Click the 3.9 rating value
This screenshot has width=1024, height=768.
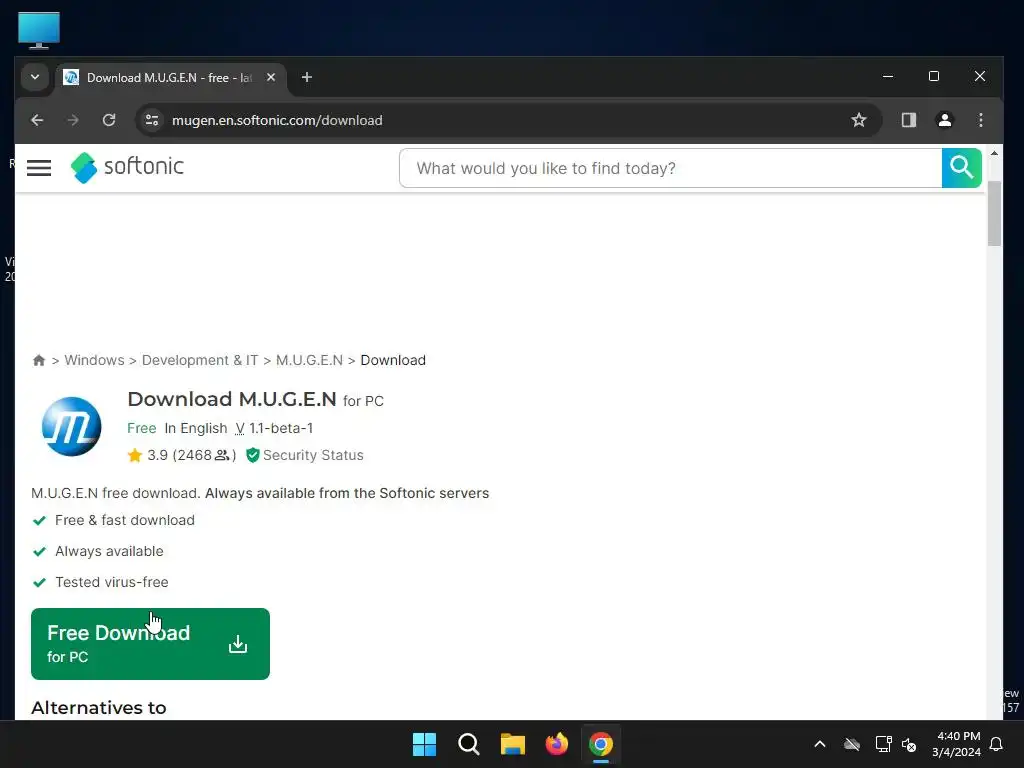pyautogui.click(x=157, y=455)
